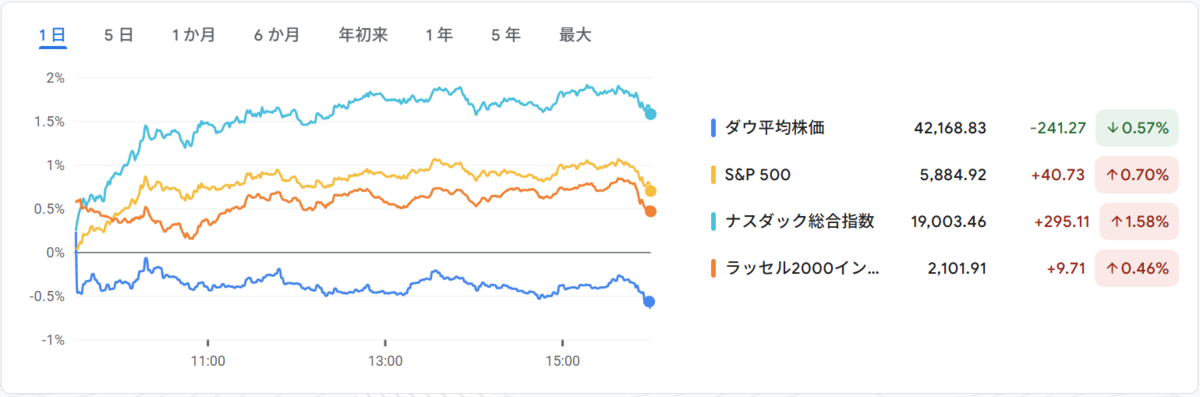Image resolution: width=1200 pixels, height=397 pixels.
Task: Click the cyan Nasdaq line end dot
Action: pos(651,114)
